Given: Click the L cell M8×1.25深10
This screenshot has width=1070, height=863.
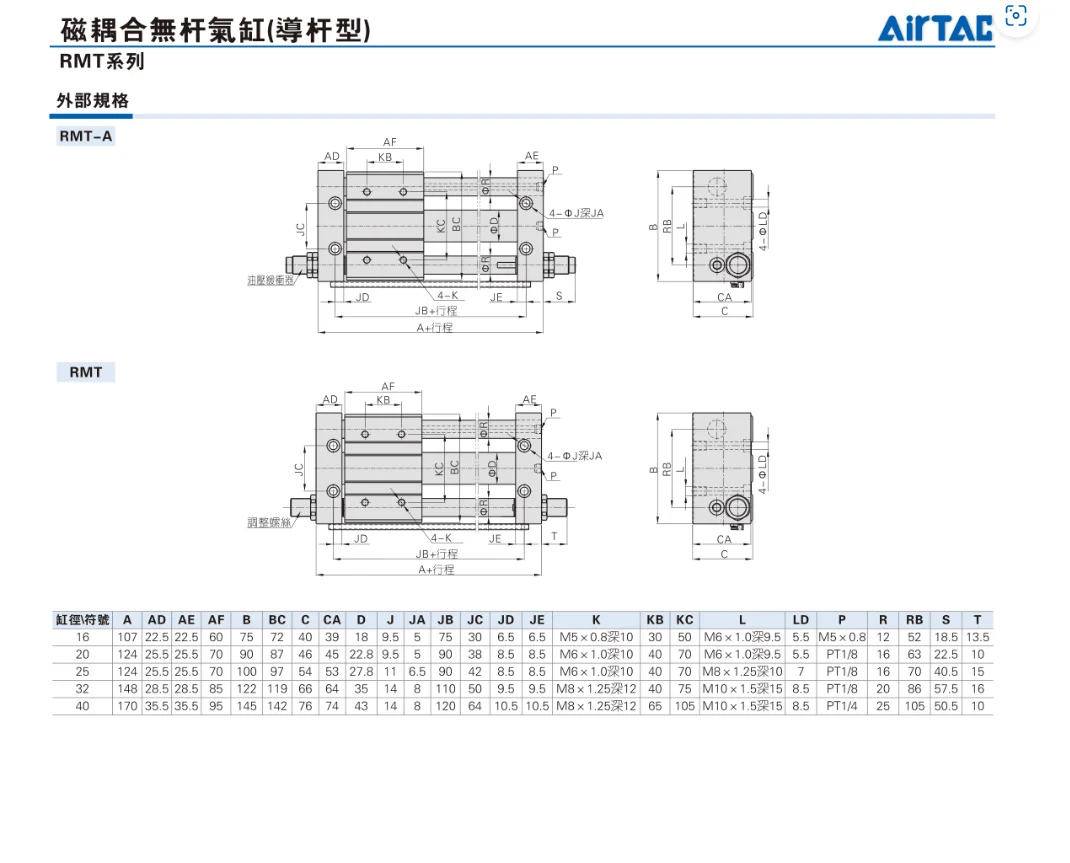Looking at the screenshot, I should coord(742,672).
